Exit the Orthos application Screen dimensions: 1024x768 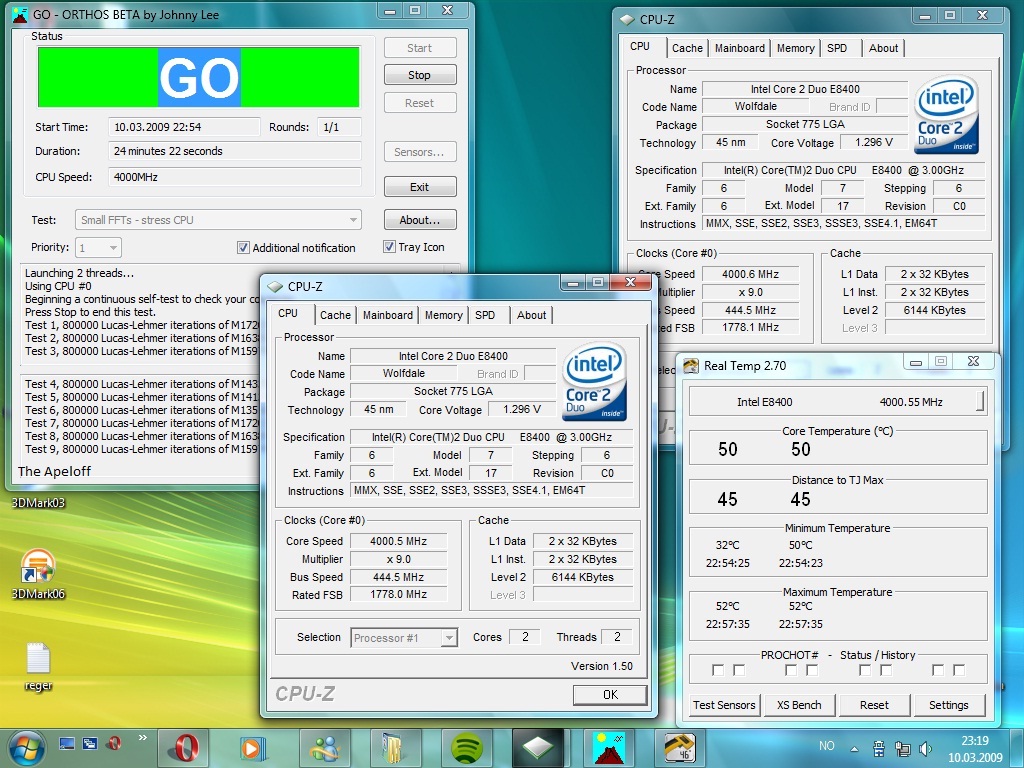(419, 187)
